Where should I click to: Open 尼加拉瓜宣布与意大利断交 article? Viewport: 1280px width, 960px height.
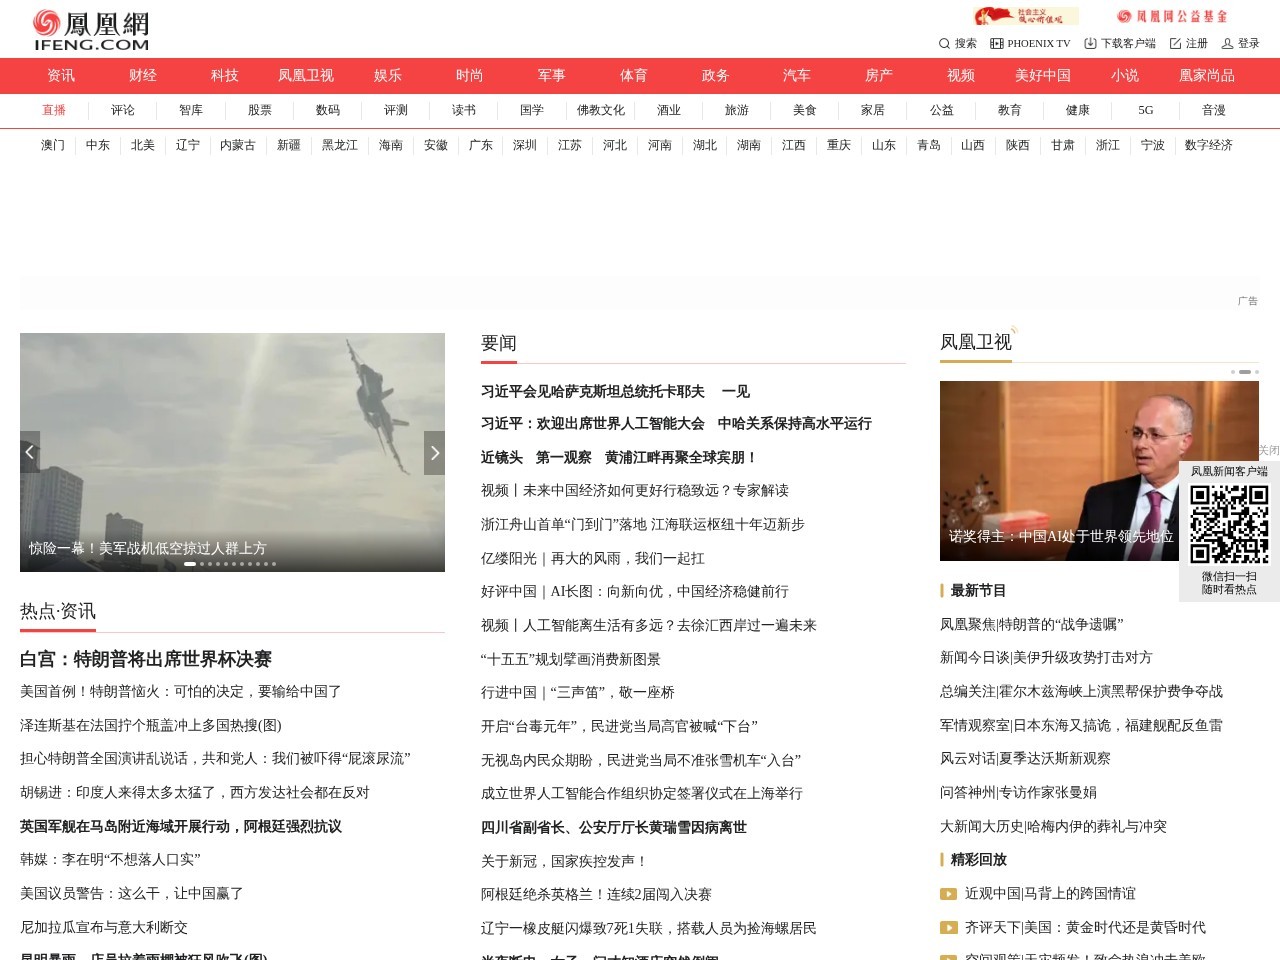click(104, 927)
